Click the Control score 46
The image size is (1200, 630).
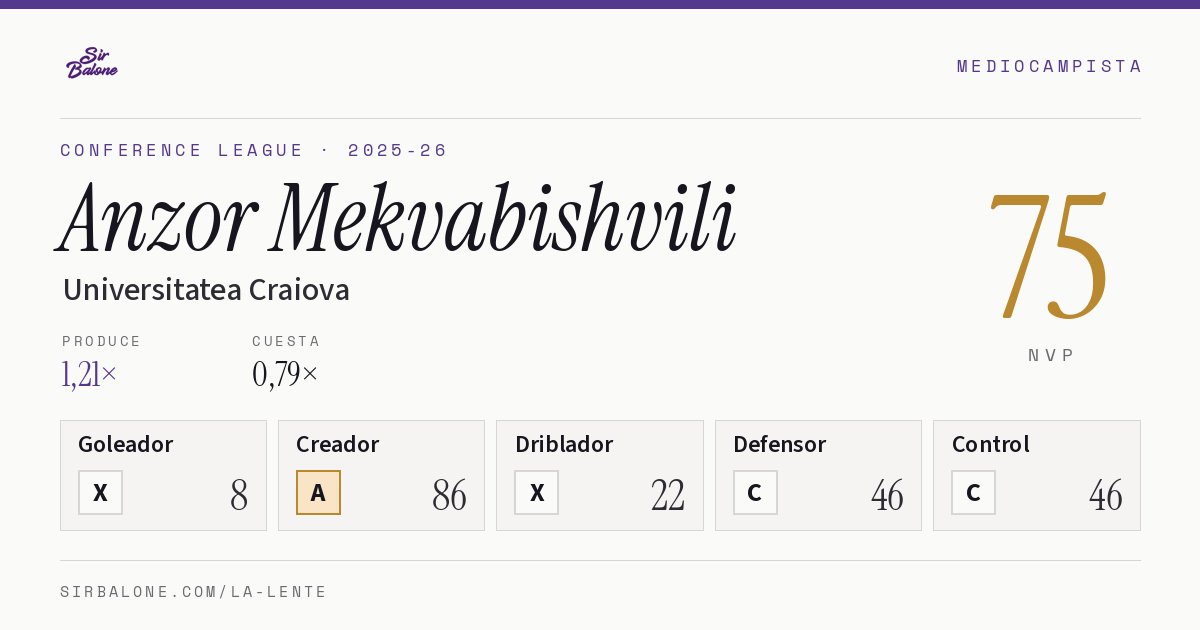point(1105,495)
